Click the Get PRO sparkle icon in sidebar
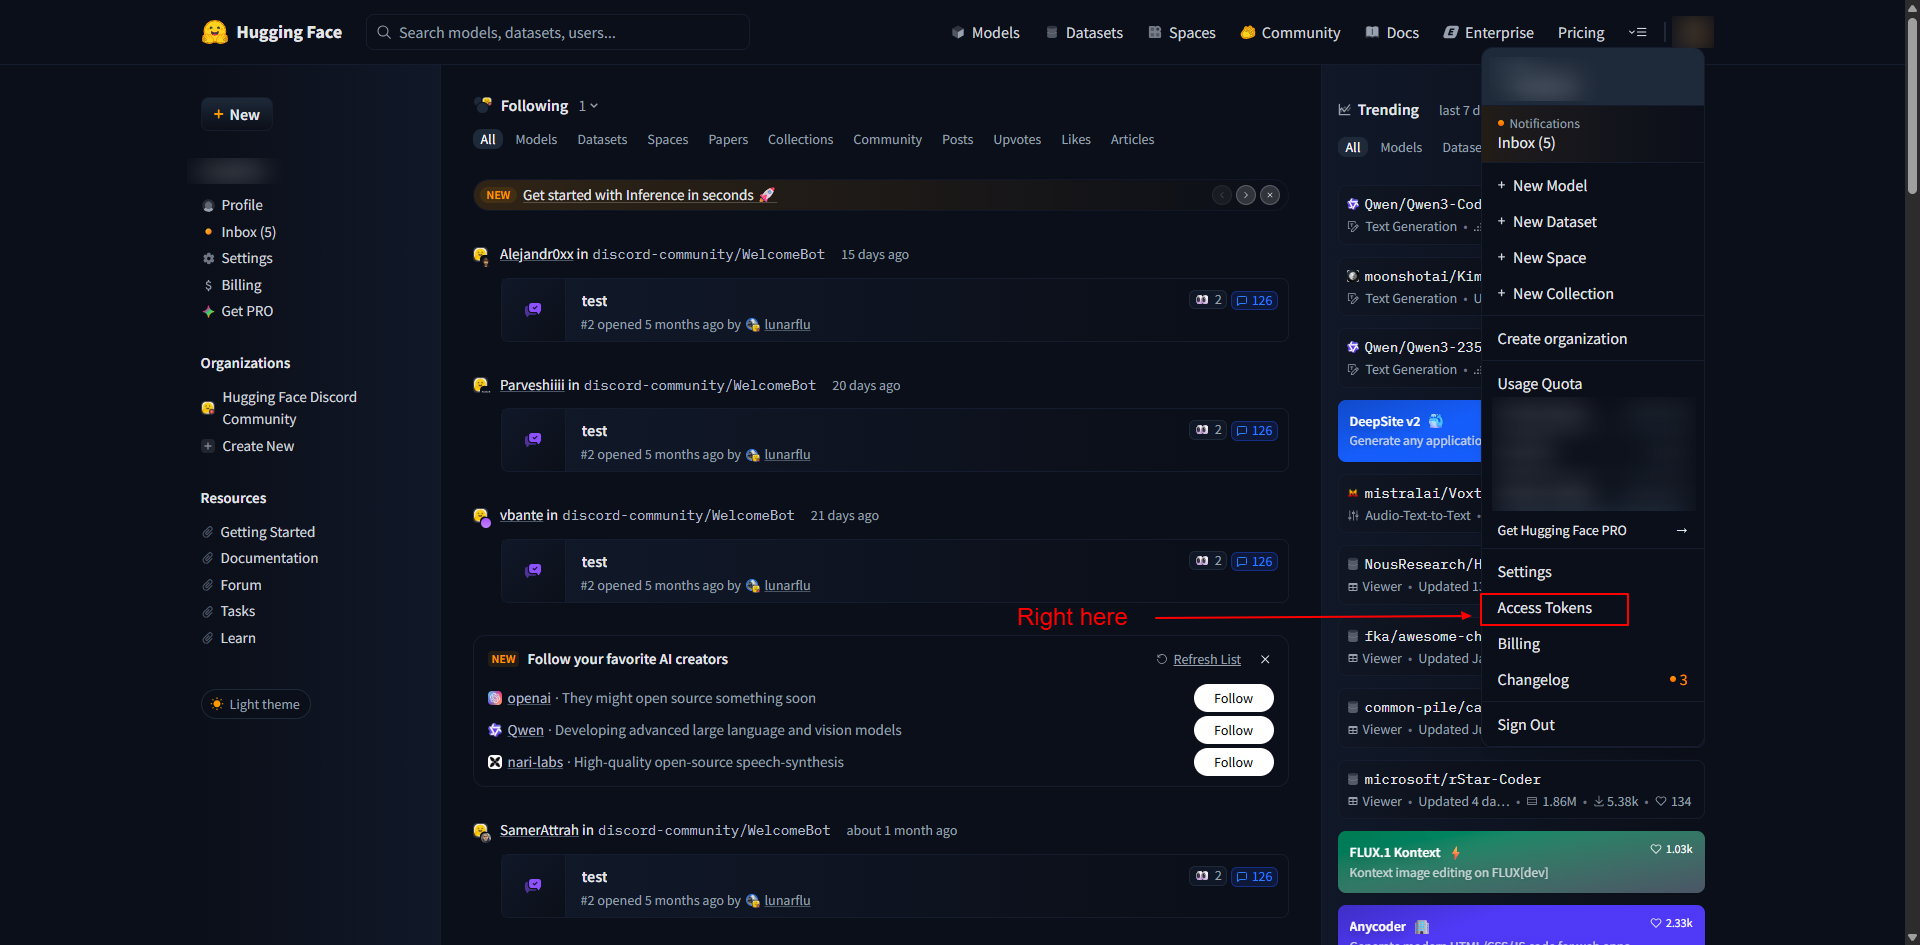Screen dimensions: 1920x945 pos(209,311)
